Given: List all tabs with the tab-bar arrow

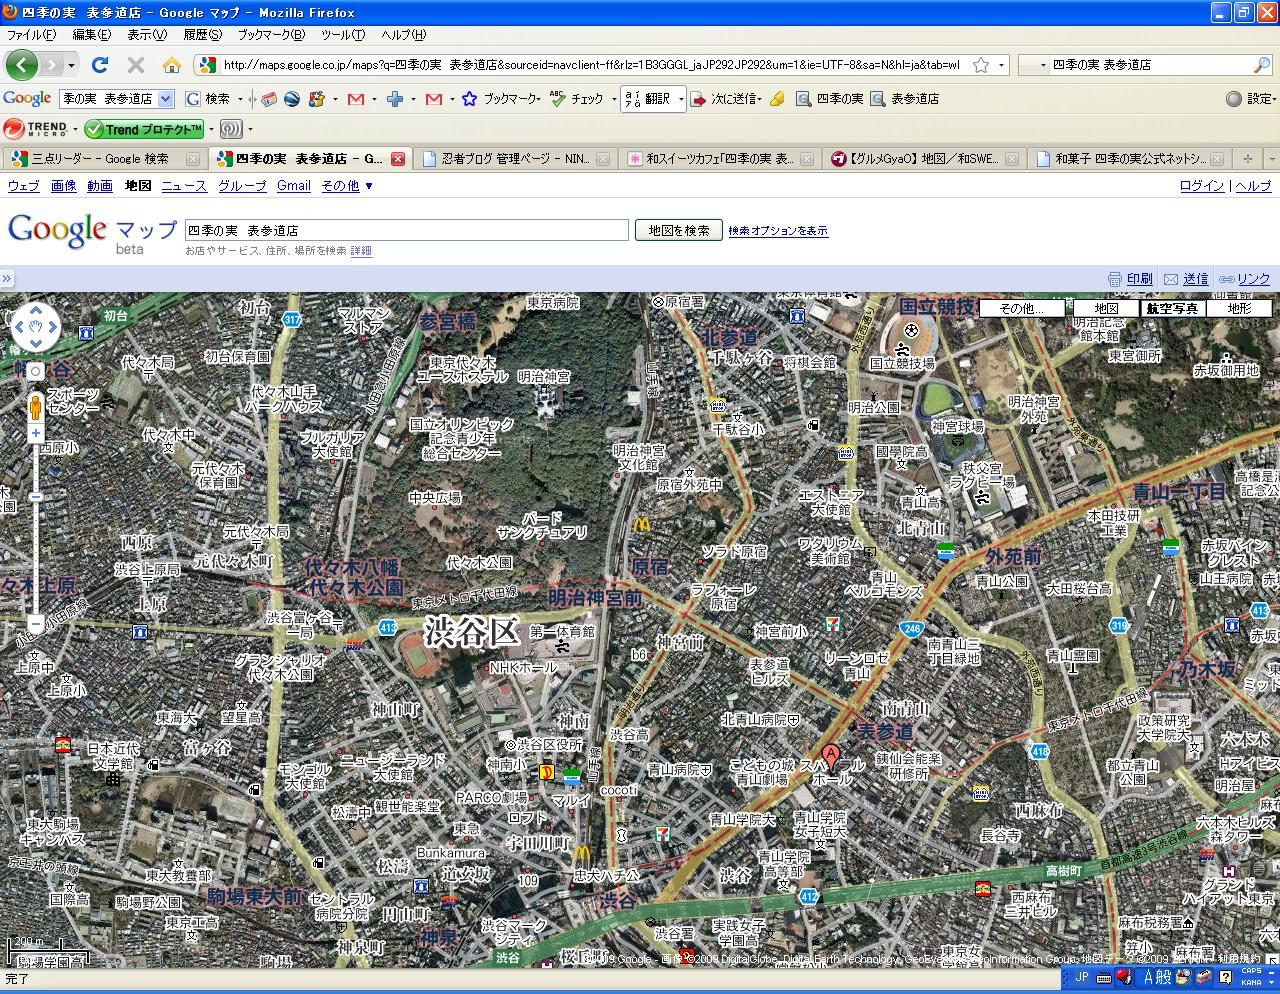Looking at the screenshot, I should pyautogui.click(x=1272, y=158).
